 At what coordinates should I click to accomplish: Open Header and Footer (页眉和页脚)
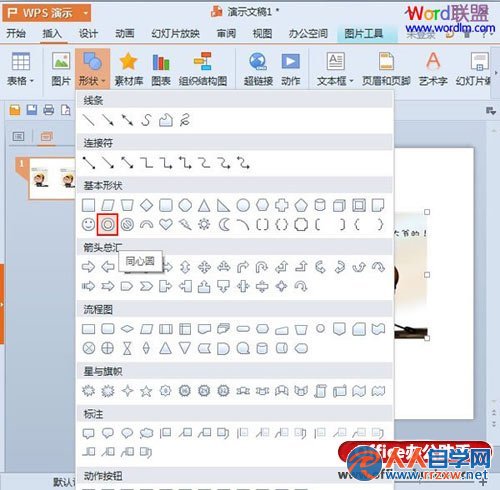[386, 69]
